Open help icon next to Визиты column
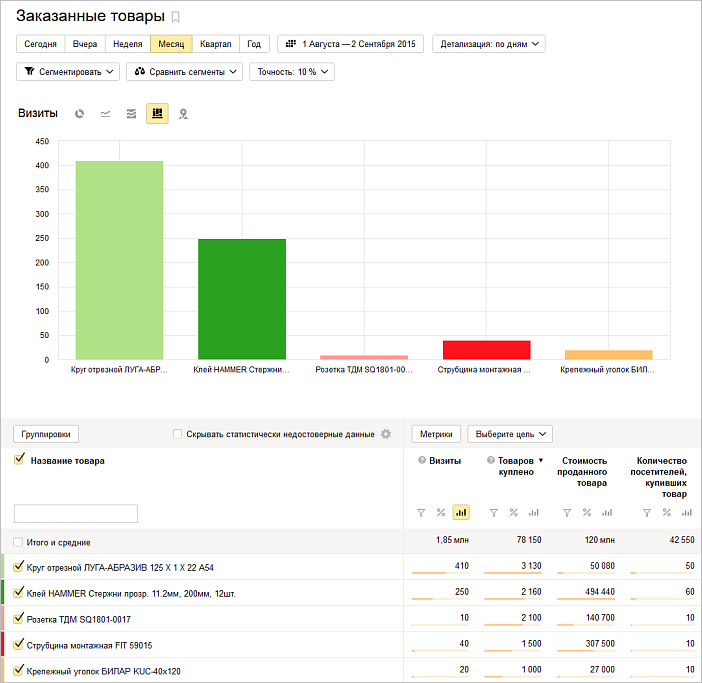The height and width of the screenshot is (683, 702). (x=421, y=460)
